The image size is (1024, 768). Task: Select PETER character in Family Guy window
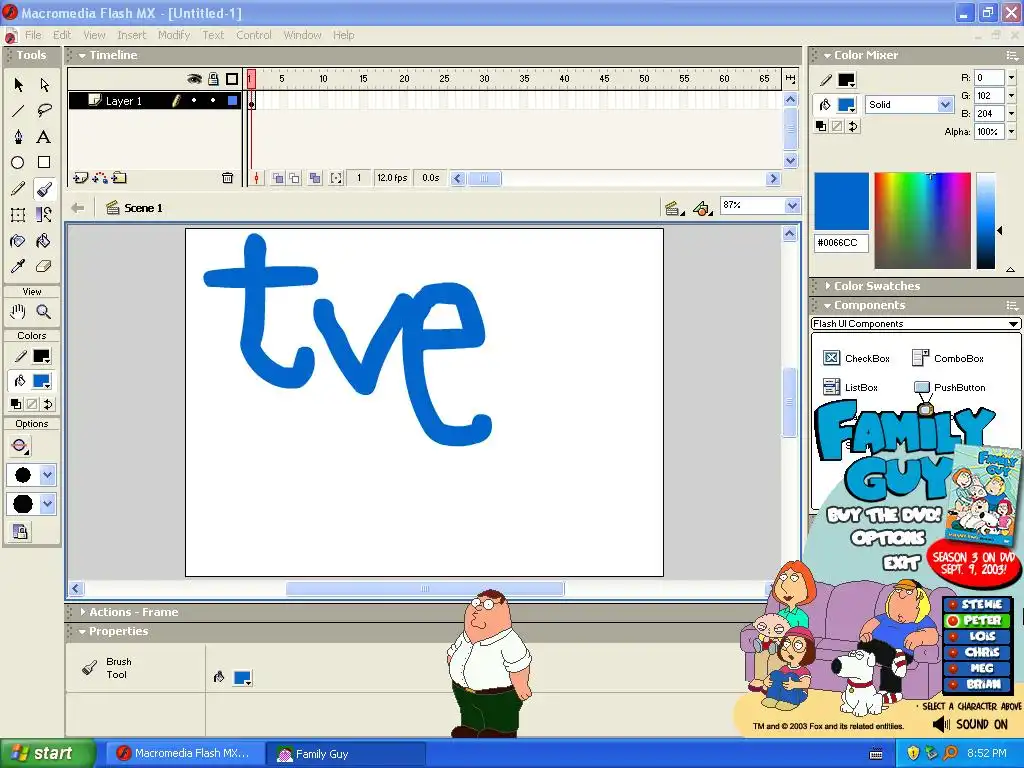pos(976,620)
